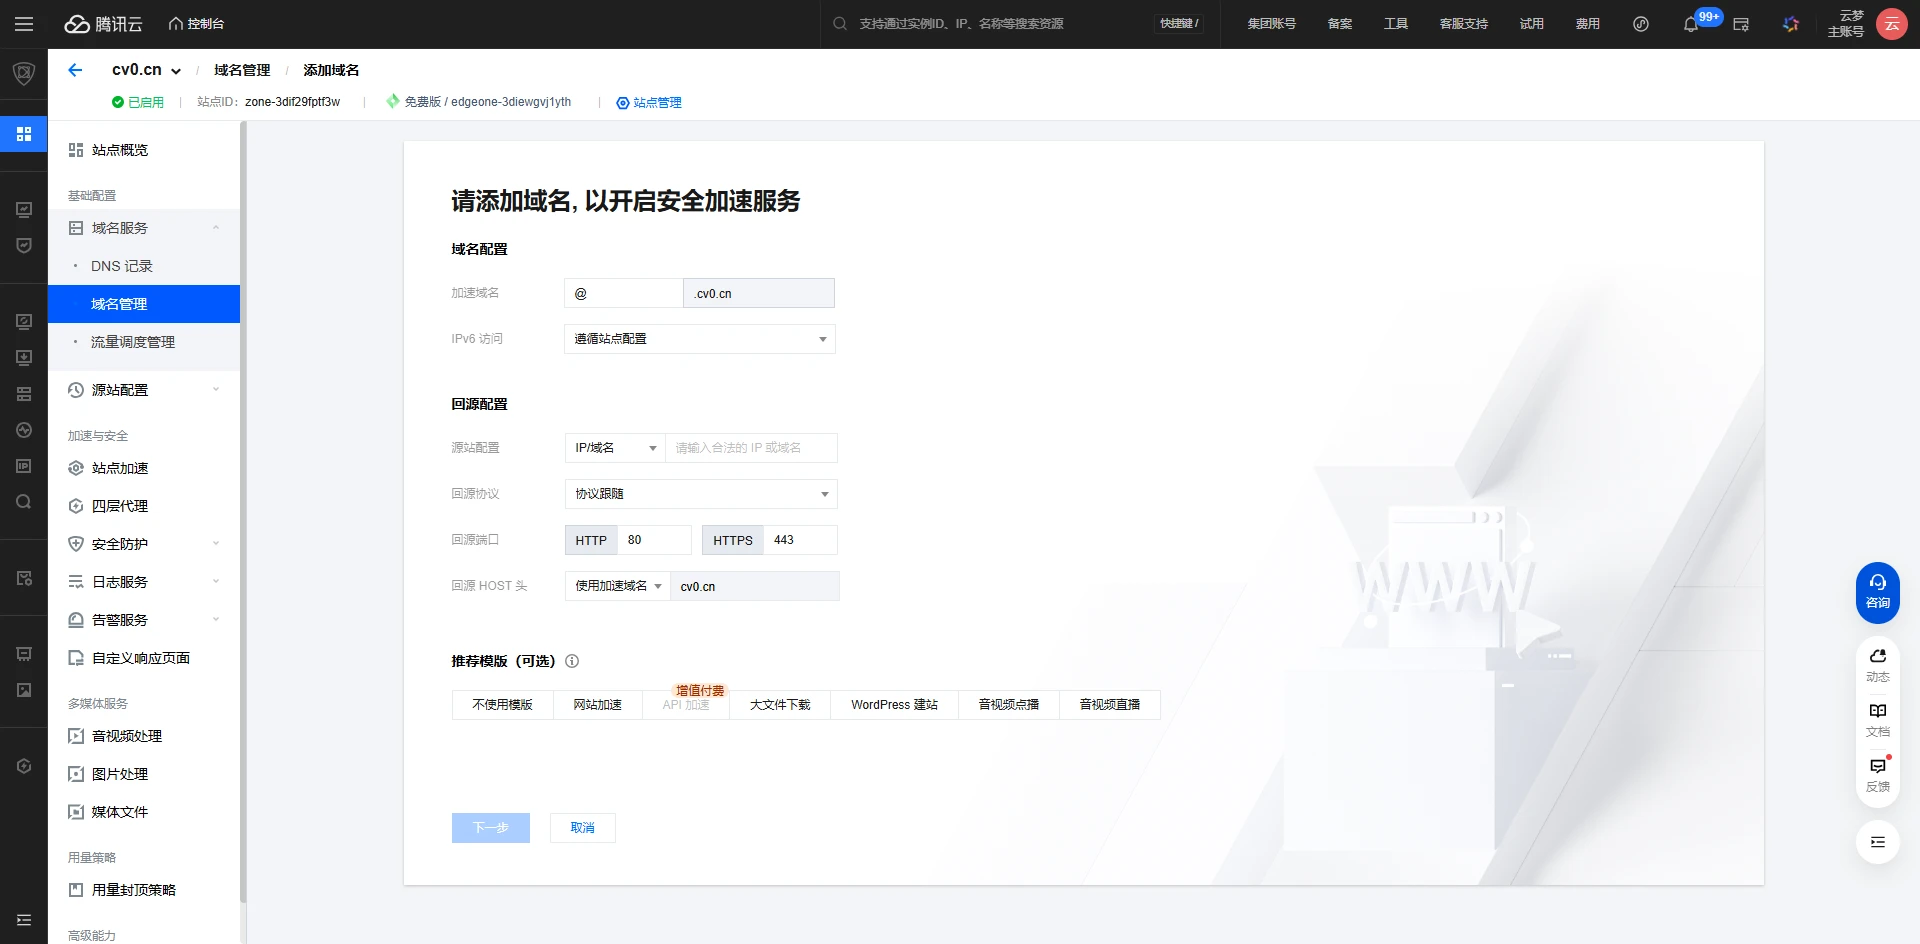Open the 文档 documentation icon
The image size is (1920, 944).
click(1877, 719)
